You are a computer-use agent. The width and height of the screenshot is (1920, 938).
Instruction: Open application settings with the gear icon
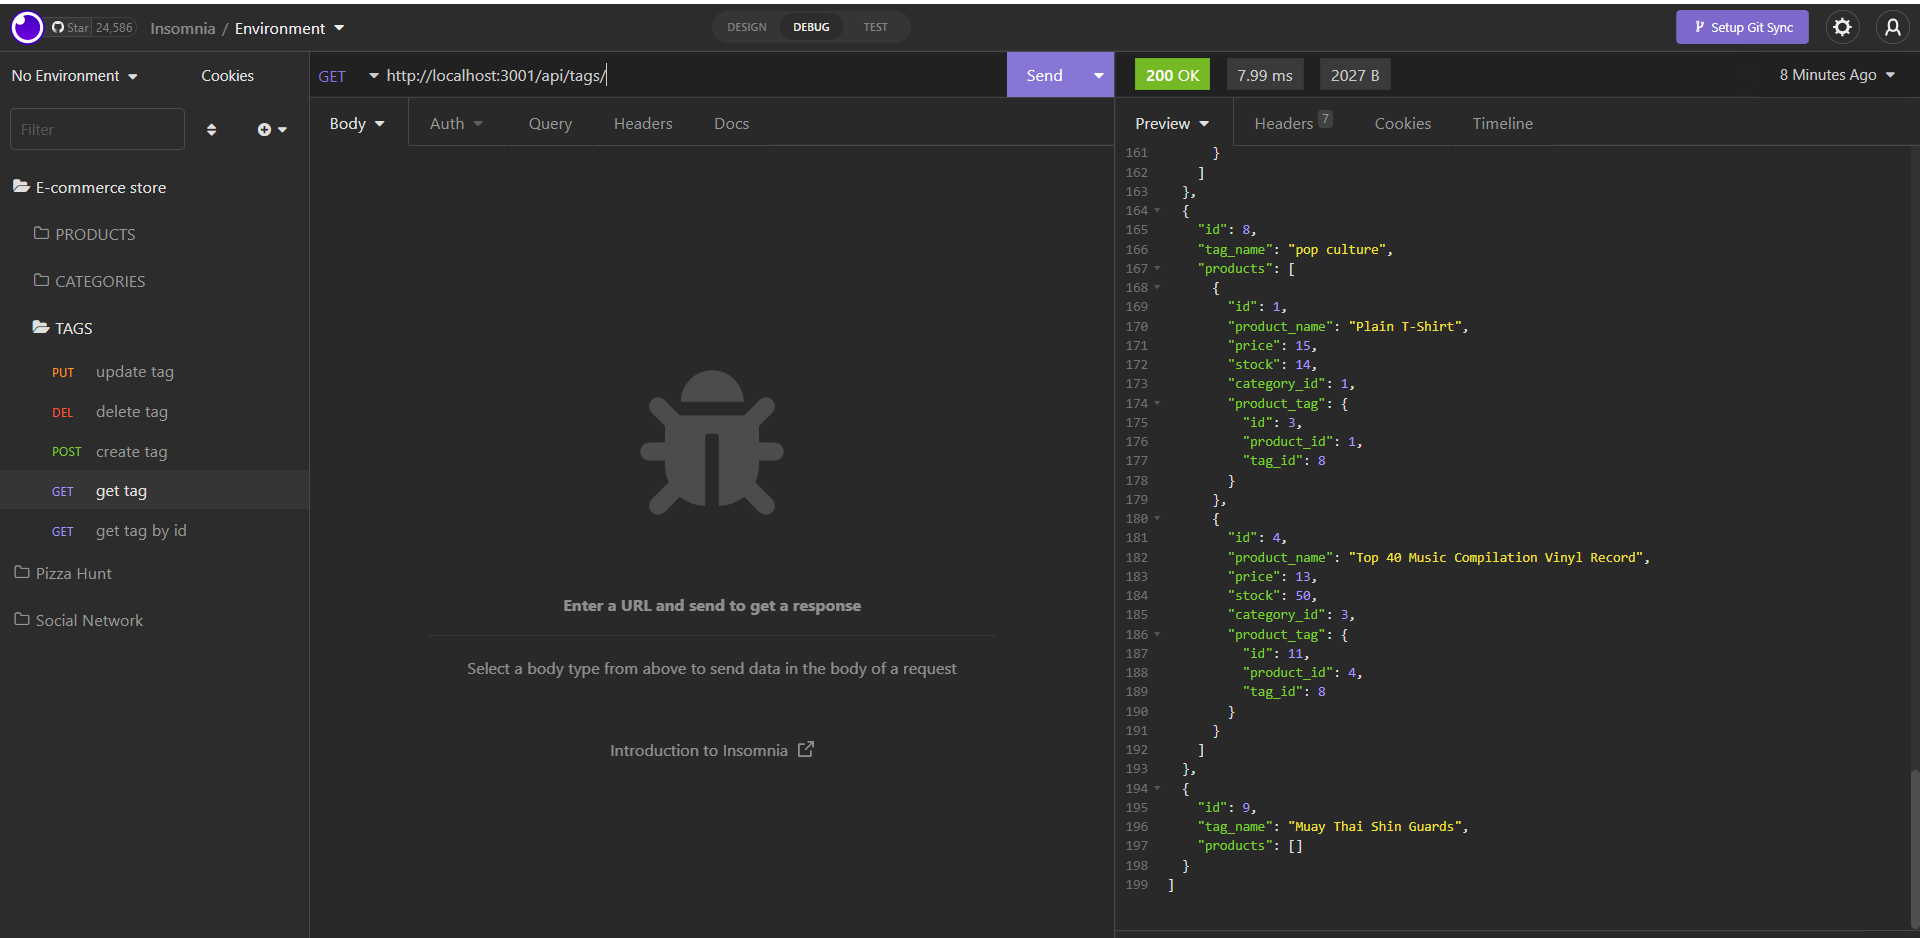[1842, 27]
